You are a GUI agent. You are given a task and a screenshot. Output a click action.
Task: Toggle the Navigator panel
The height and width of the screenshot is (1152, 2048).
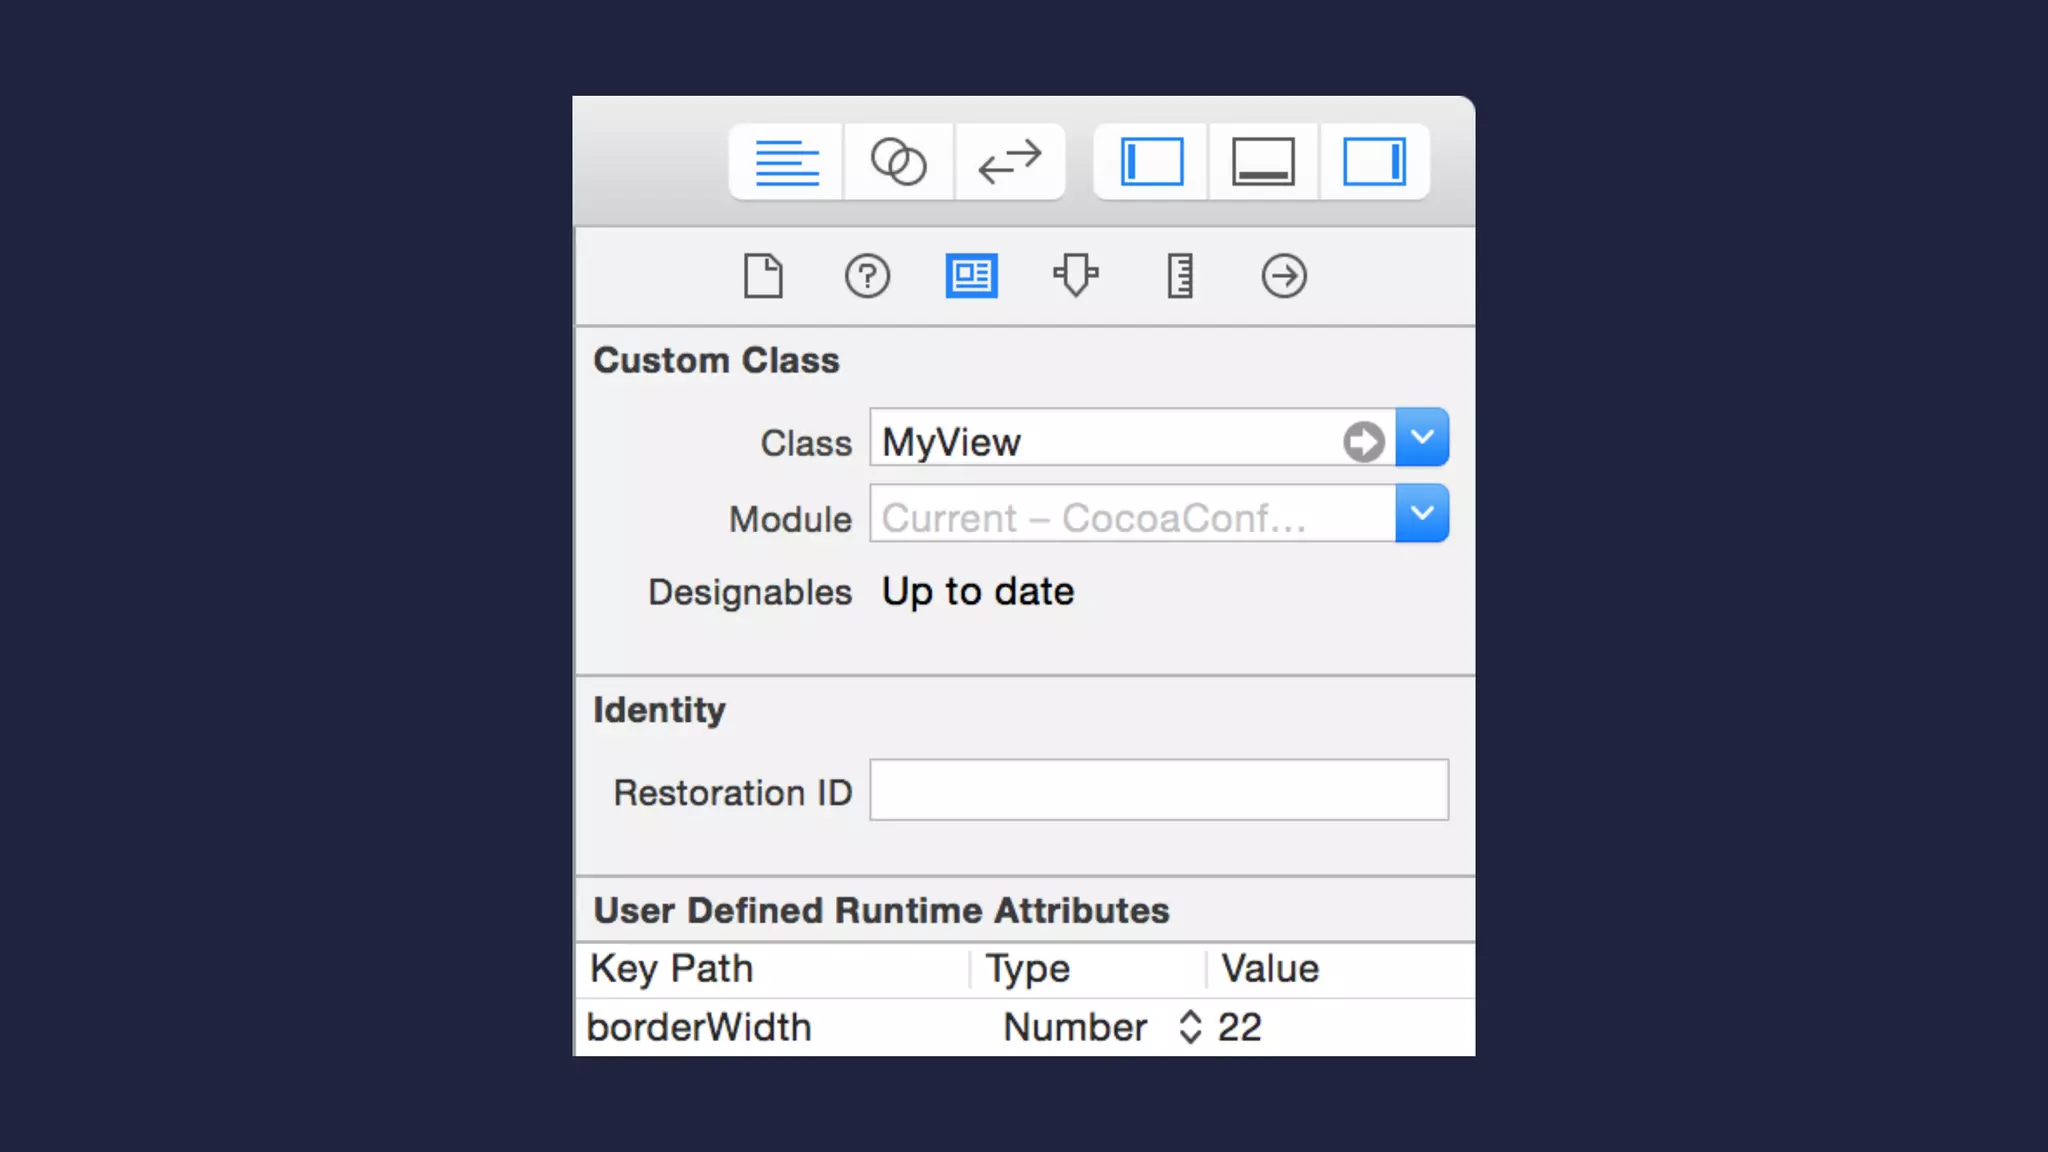pos(1152,162)
